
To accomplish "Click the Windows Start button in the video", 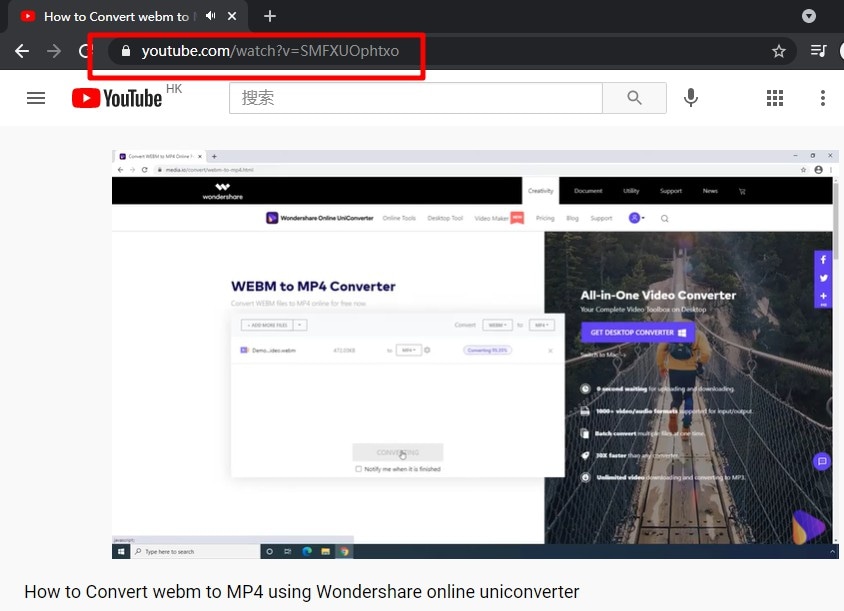I will click(x=121, y=551).
